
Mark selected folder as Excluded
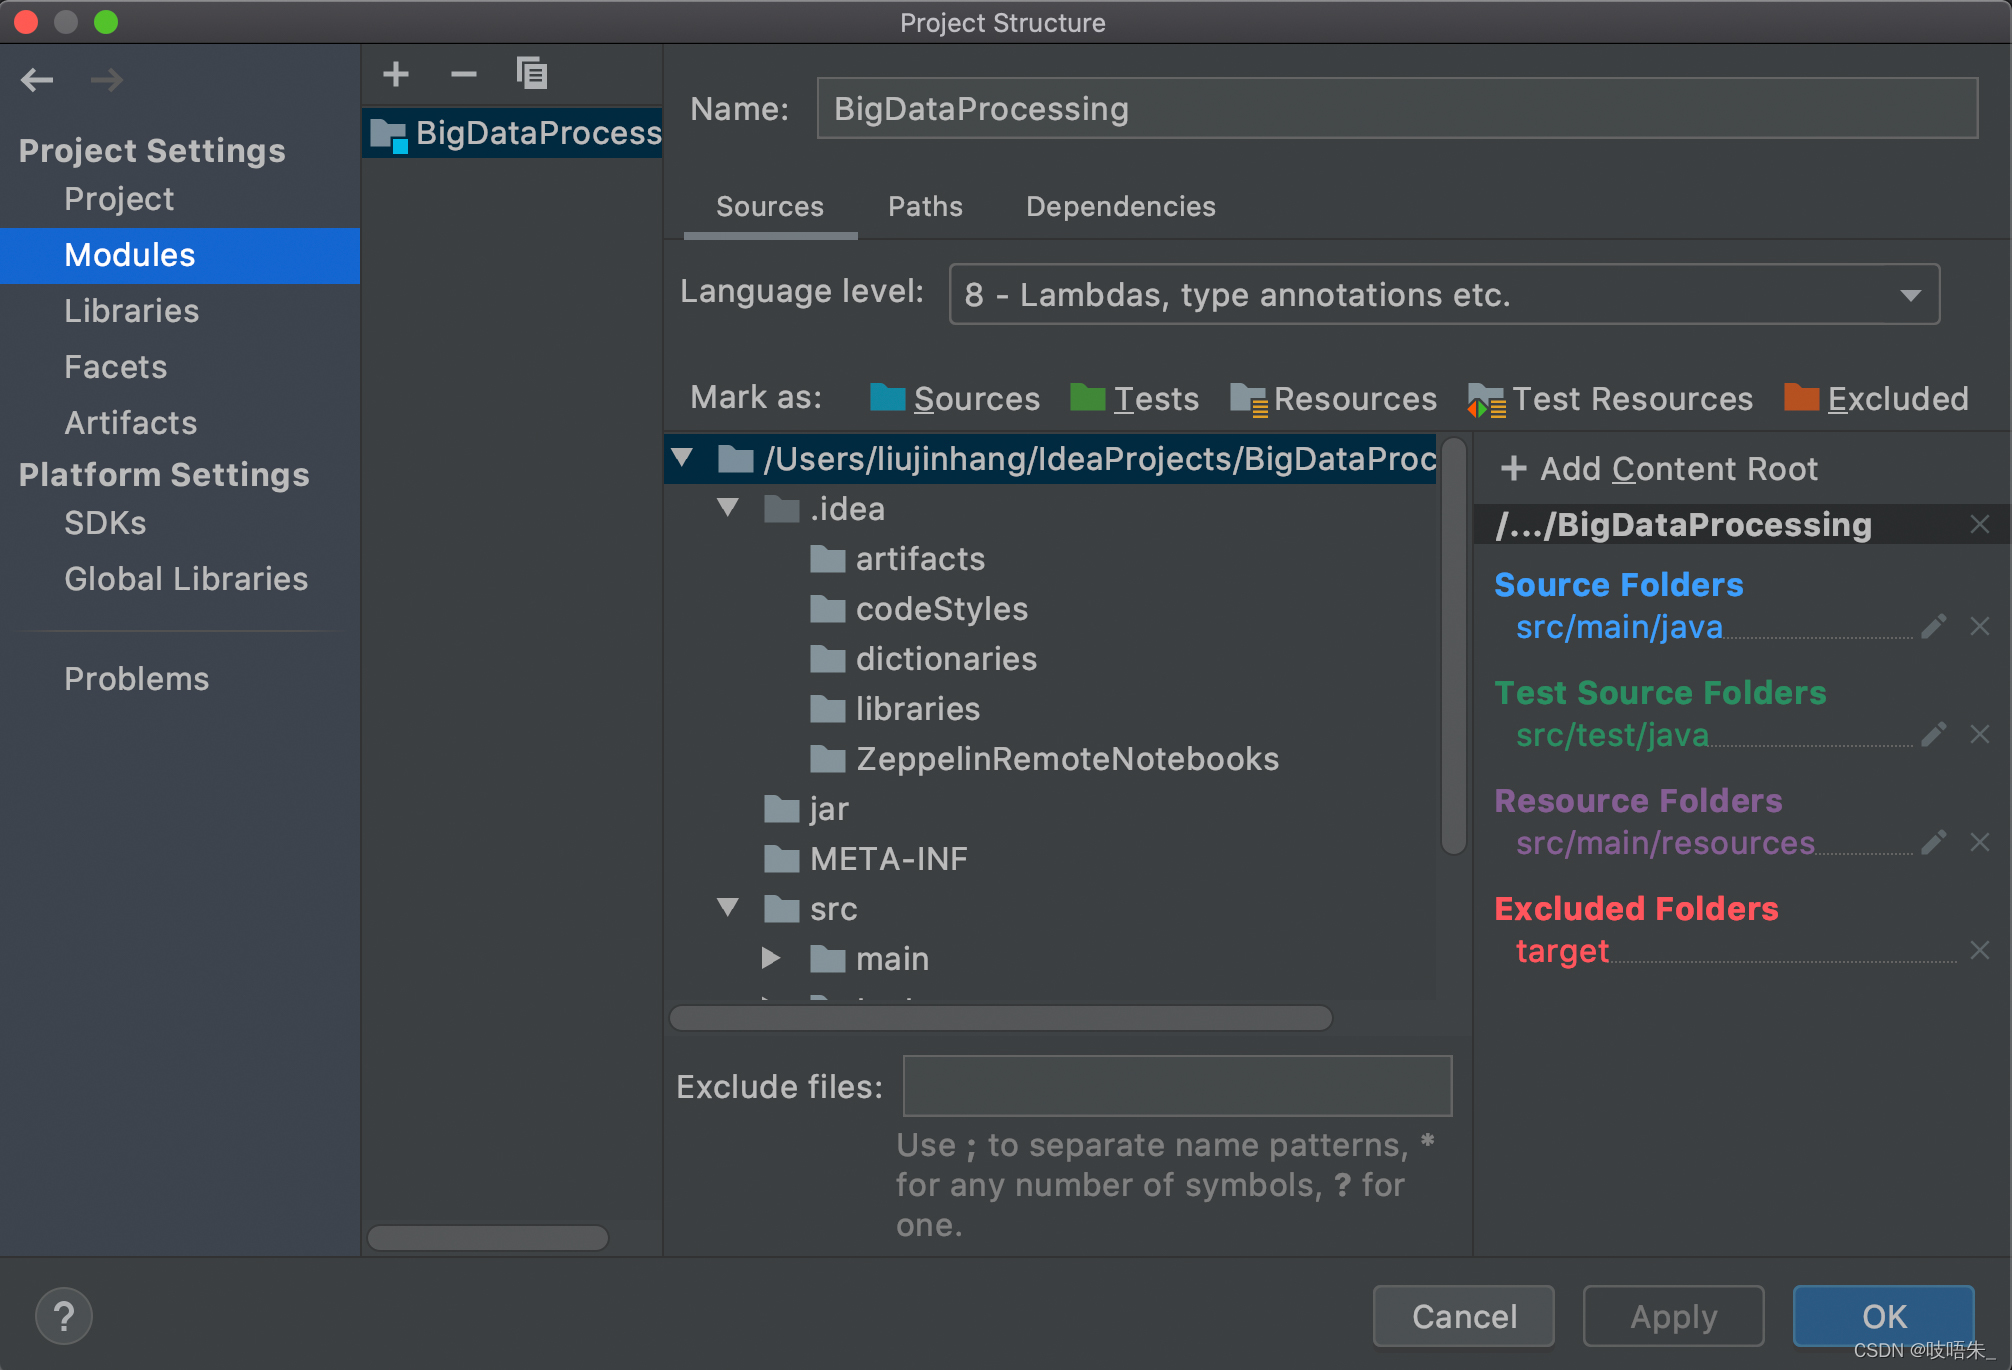(1876, 399)
